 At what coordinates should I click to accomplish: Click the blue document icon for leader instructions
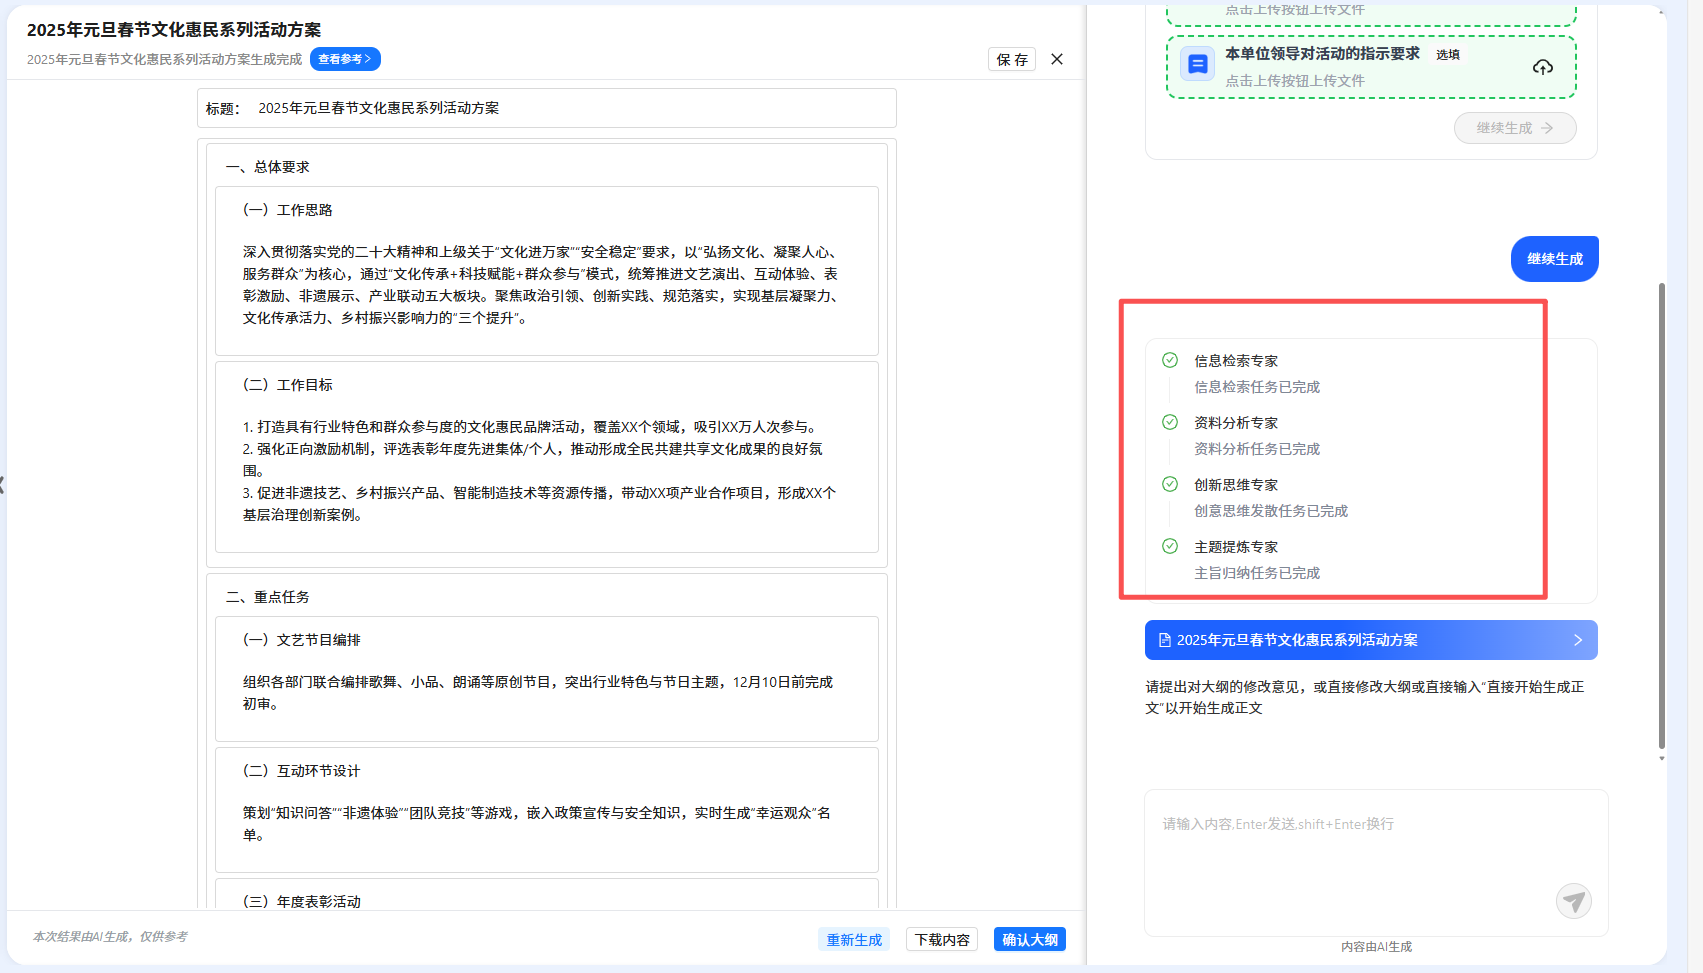coord(1197,65)
